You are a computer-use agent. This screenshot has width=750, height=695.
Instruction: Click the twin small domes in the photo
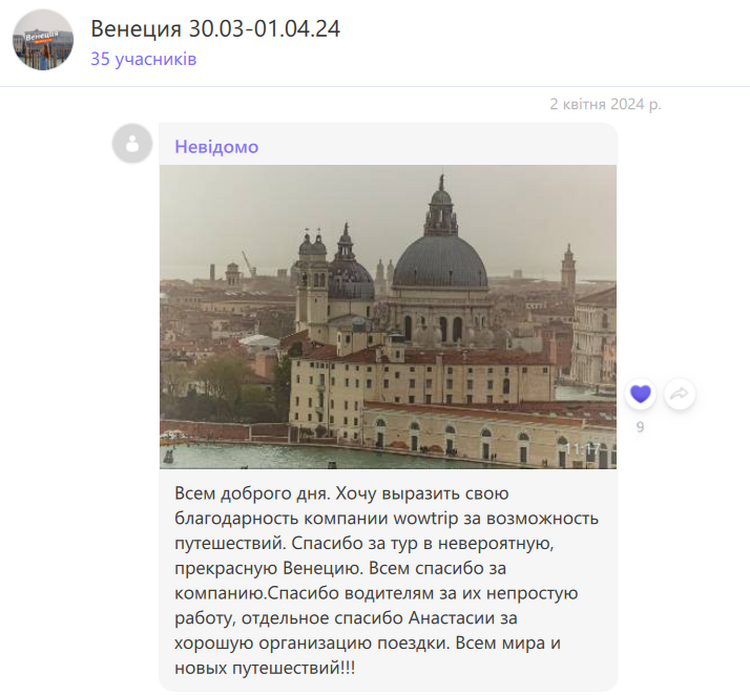click(312, 244)
